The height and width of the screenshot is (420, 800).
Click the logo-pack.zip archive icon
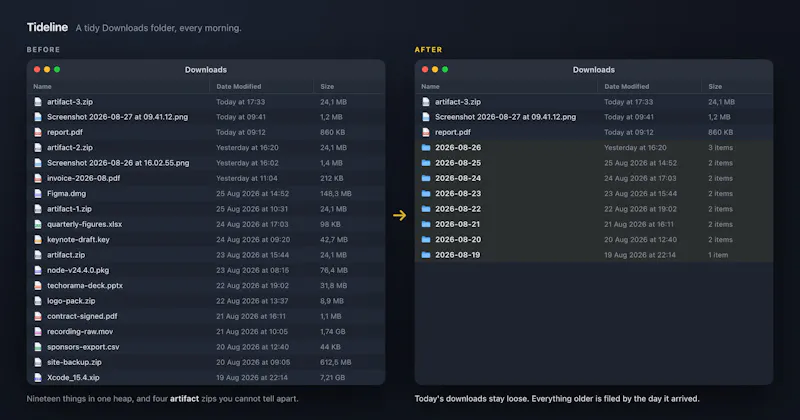click(38, 301)
